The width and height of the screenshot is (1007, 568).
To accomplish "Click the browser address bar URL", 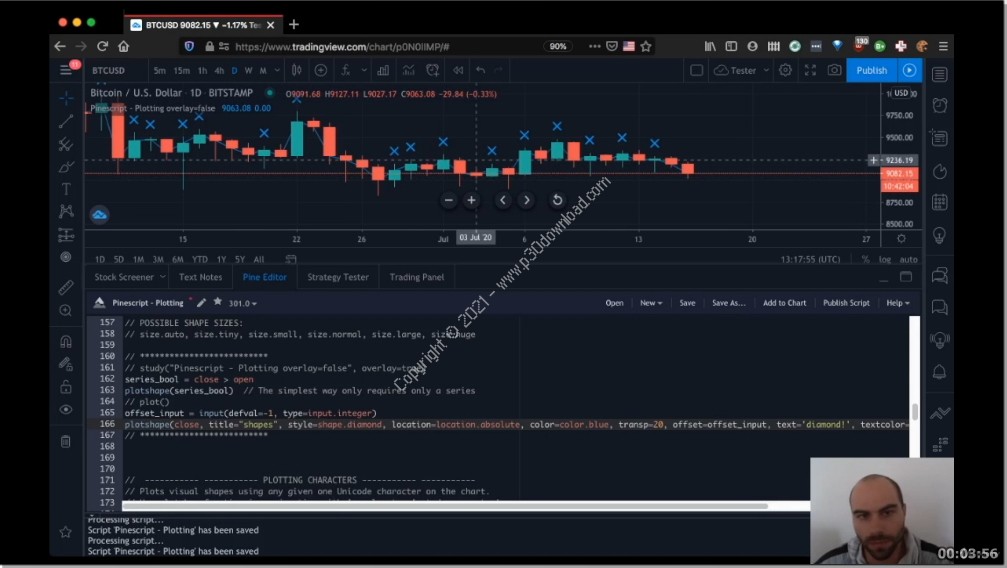I will tap(342, 46).
